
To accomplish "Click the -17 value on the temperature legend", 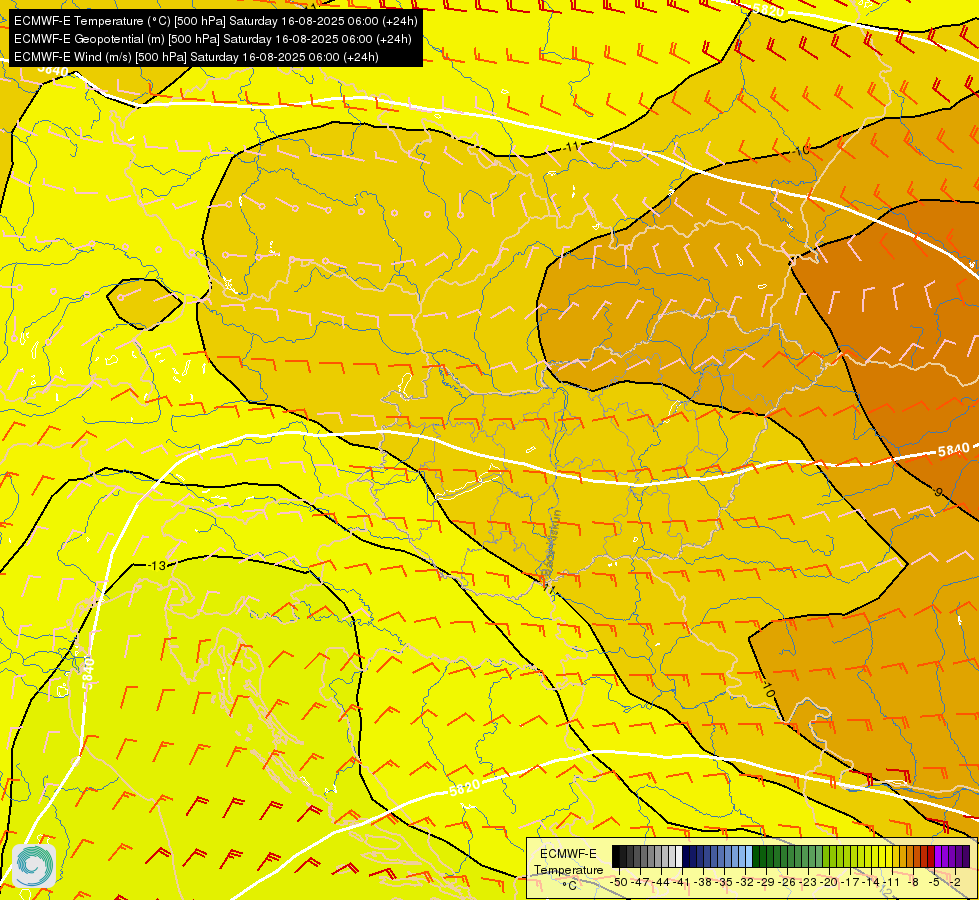I will click(850, 882).
